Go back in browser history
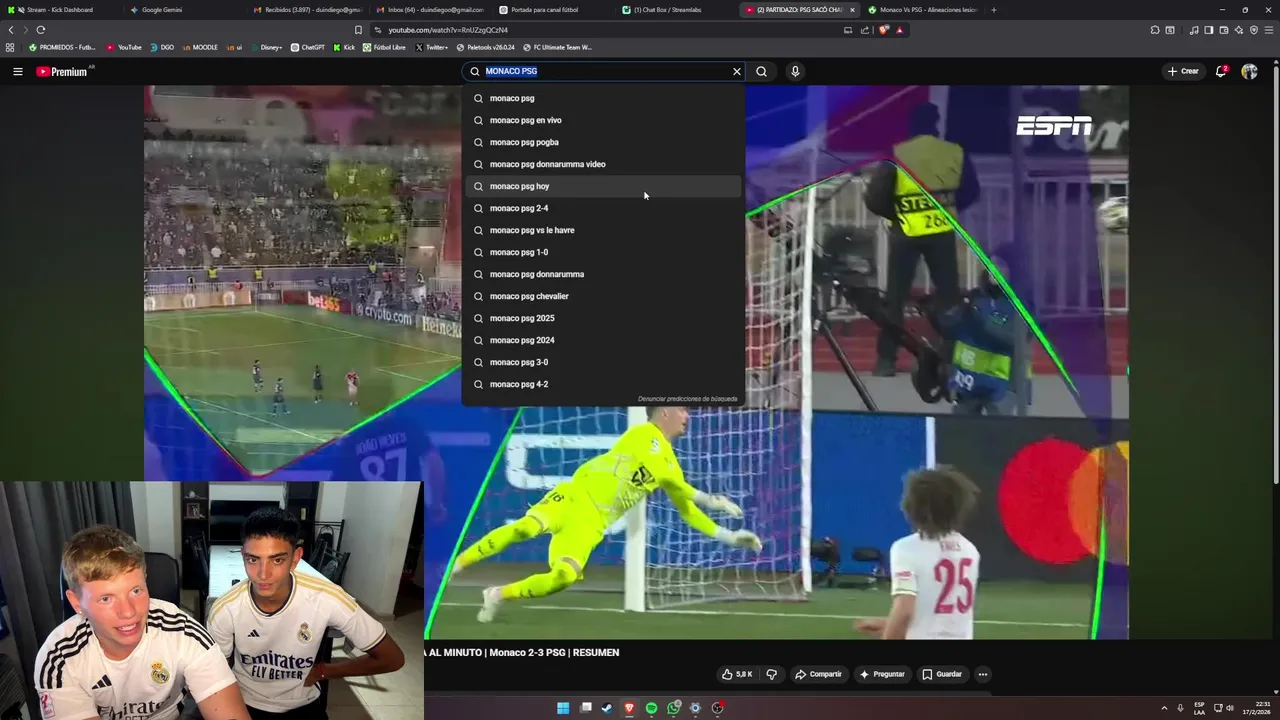Viewport: 1280px width, 720px height. 11,30
